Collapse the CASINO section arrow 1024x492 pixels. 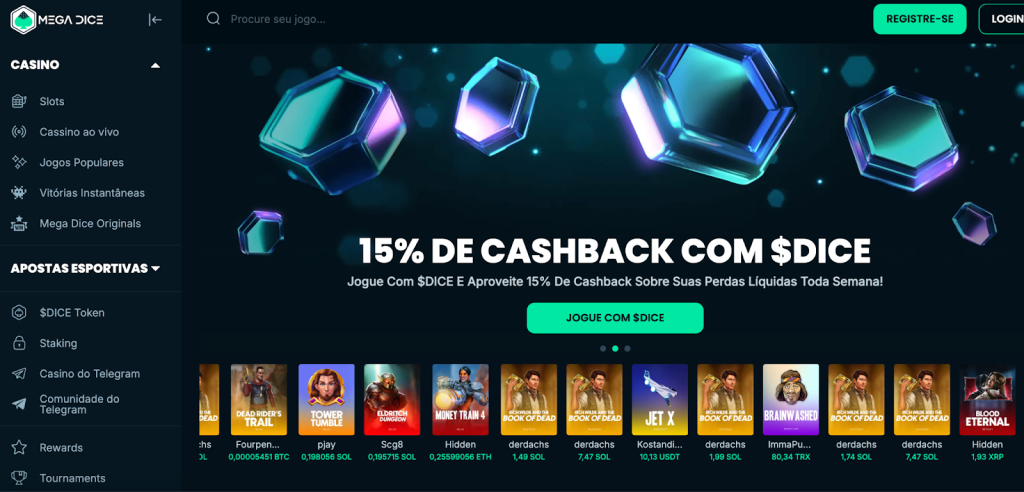tap(155, 65)
